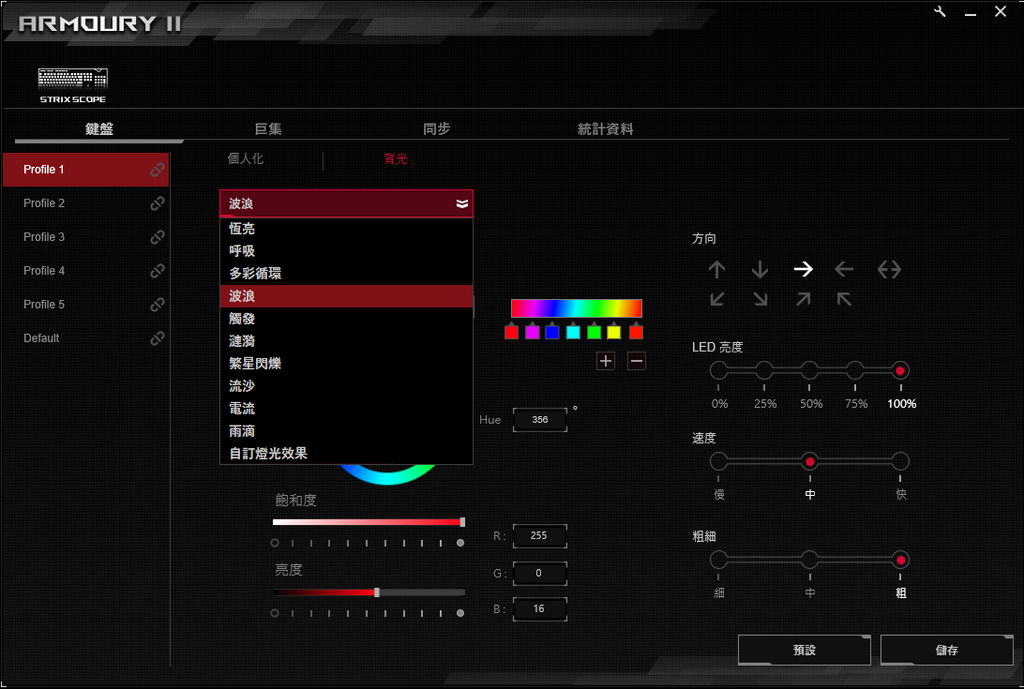
Task: Remove a color stop with the minus button
Action: point(636,361)
